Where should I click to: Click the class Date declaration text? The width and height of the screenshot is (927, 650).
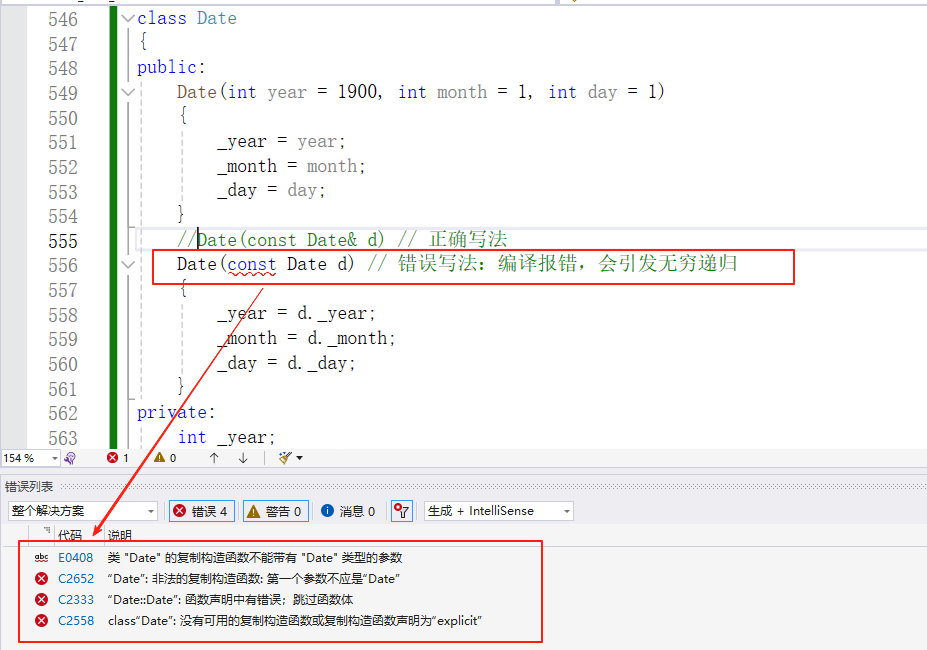(x=187, y=18)
